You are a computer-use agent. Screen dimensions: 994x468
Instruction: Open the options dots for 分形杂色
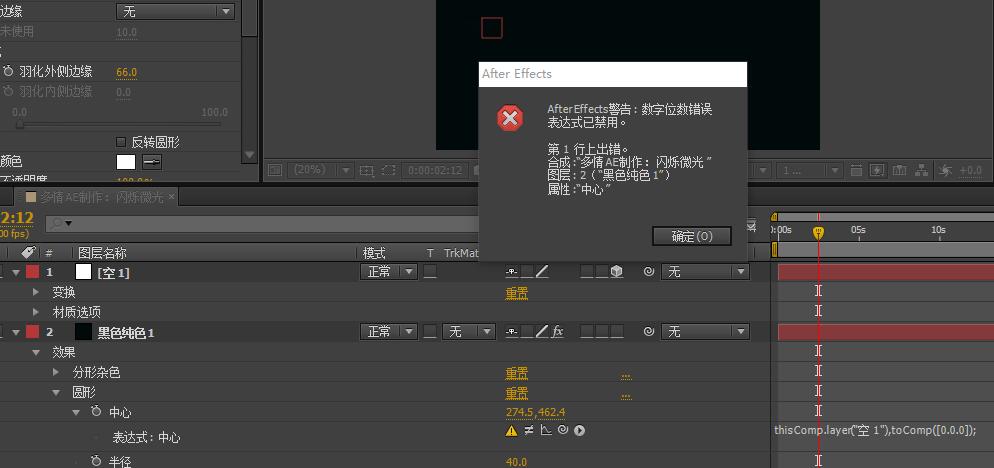coord(626,375)
